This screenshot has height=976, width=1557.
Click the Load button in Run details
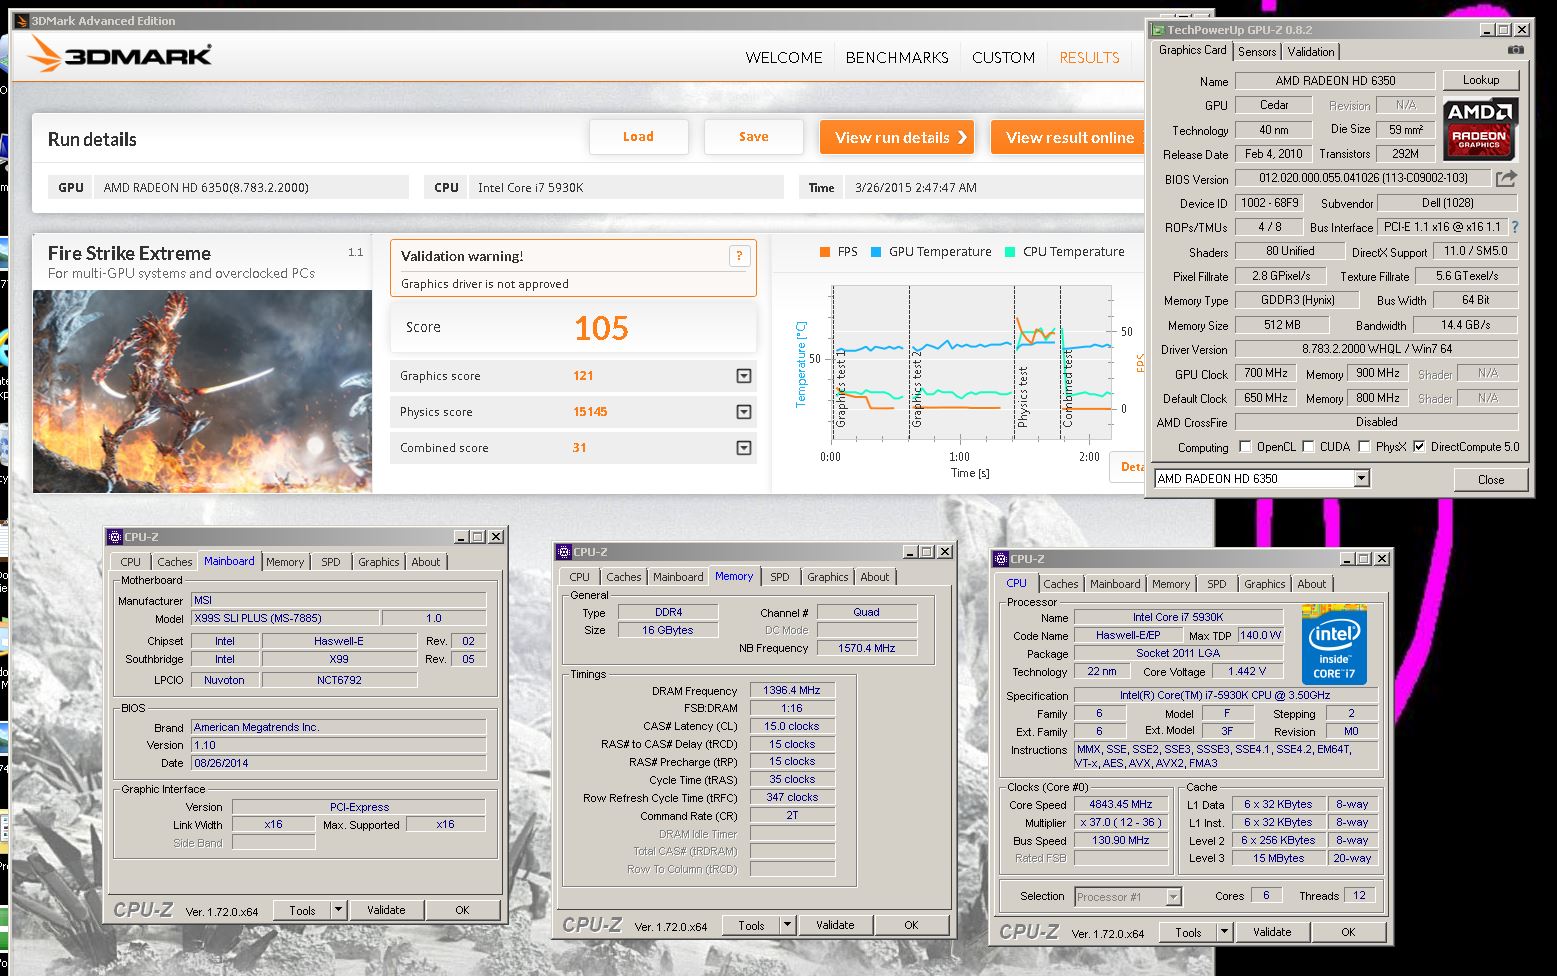[638, 137]
